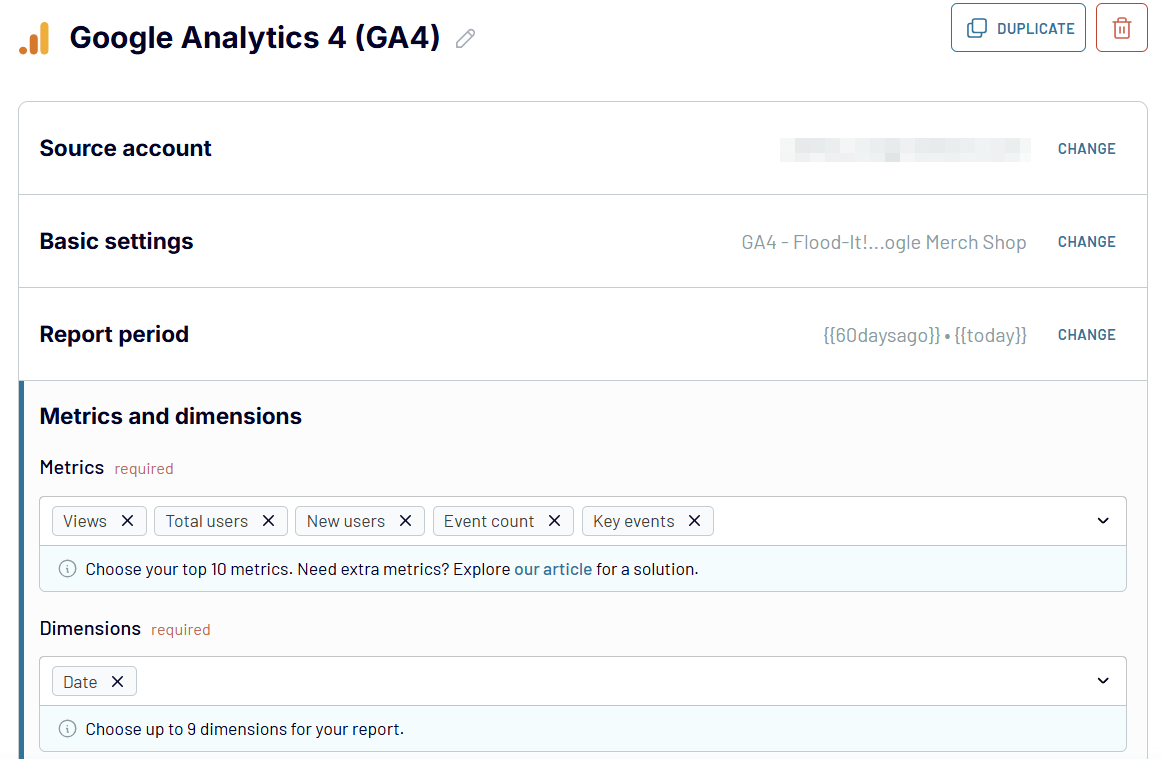This screenshot has width=1161, height=759.
Task: Remove the Event count metric chip
Action: tap(555, 521)
